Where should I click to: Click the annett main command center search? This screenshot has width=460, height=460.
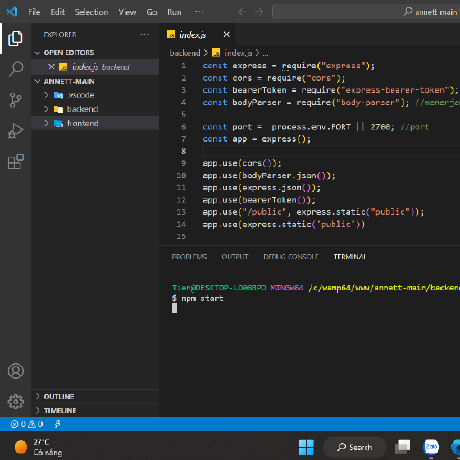click(366, 12)
